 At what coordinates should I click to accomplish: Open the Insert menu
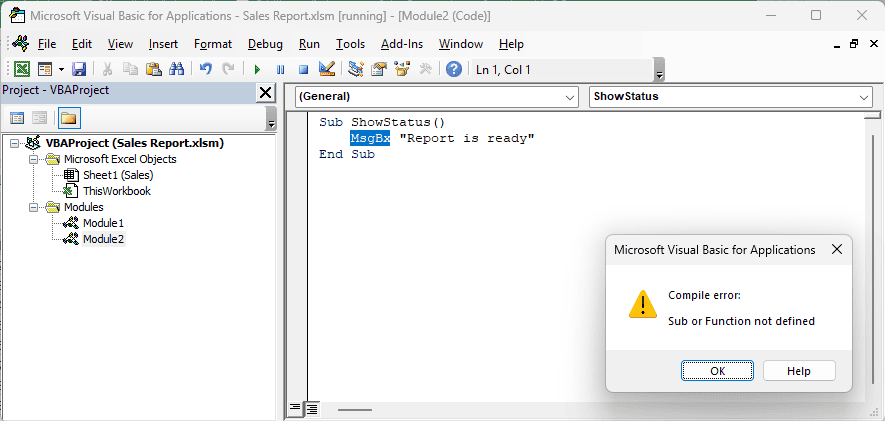pos(163,44)
